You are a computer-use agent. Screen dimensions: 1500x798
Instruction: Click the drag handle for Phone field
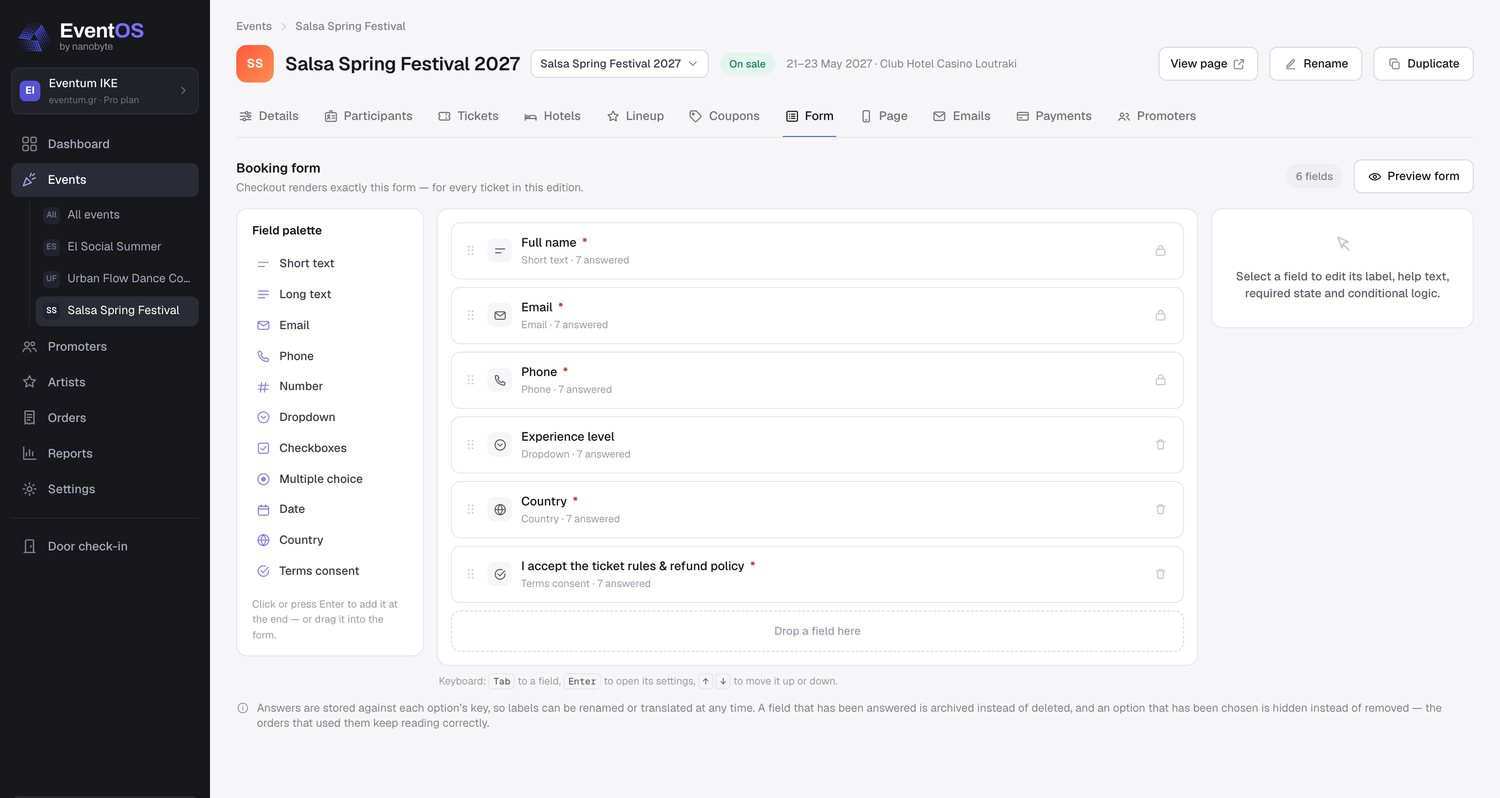point(471,380)
